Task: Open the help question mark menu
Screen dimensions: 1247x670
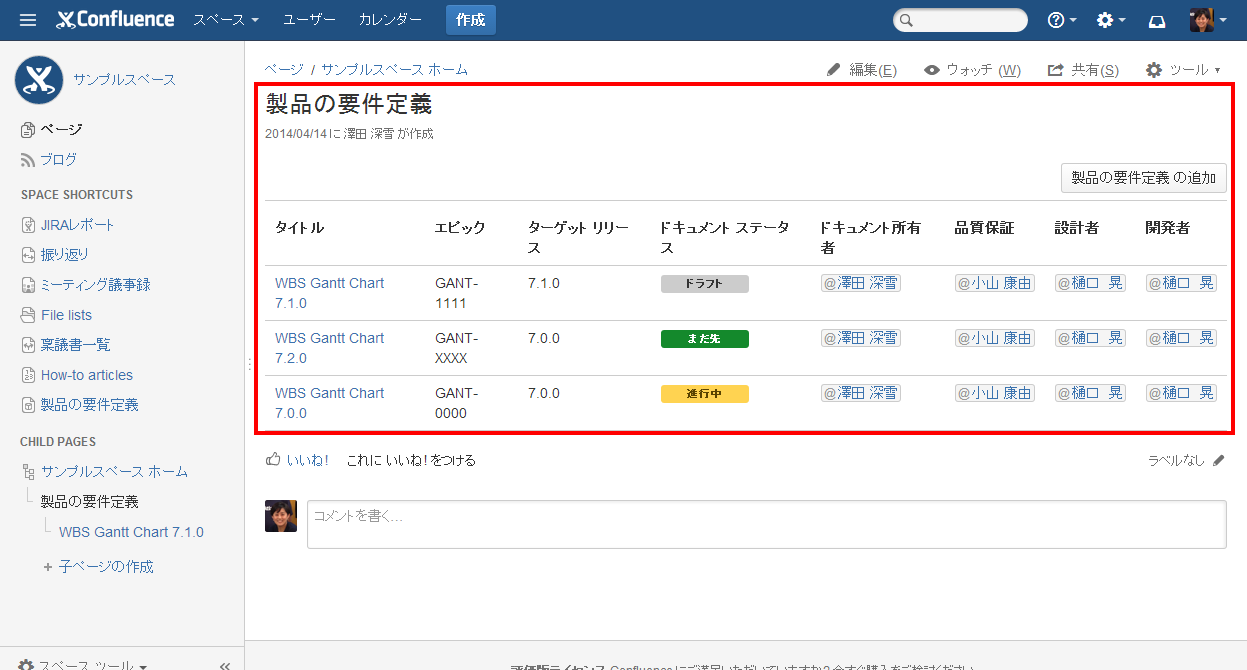Action: coord(1061,20)
